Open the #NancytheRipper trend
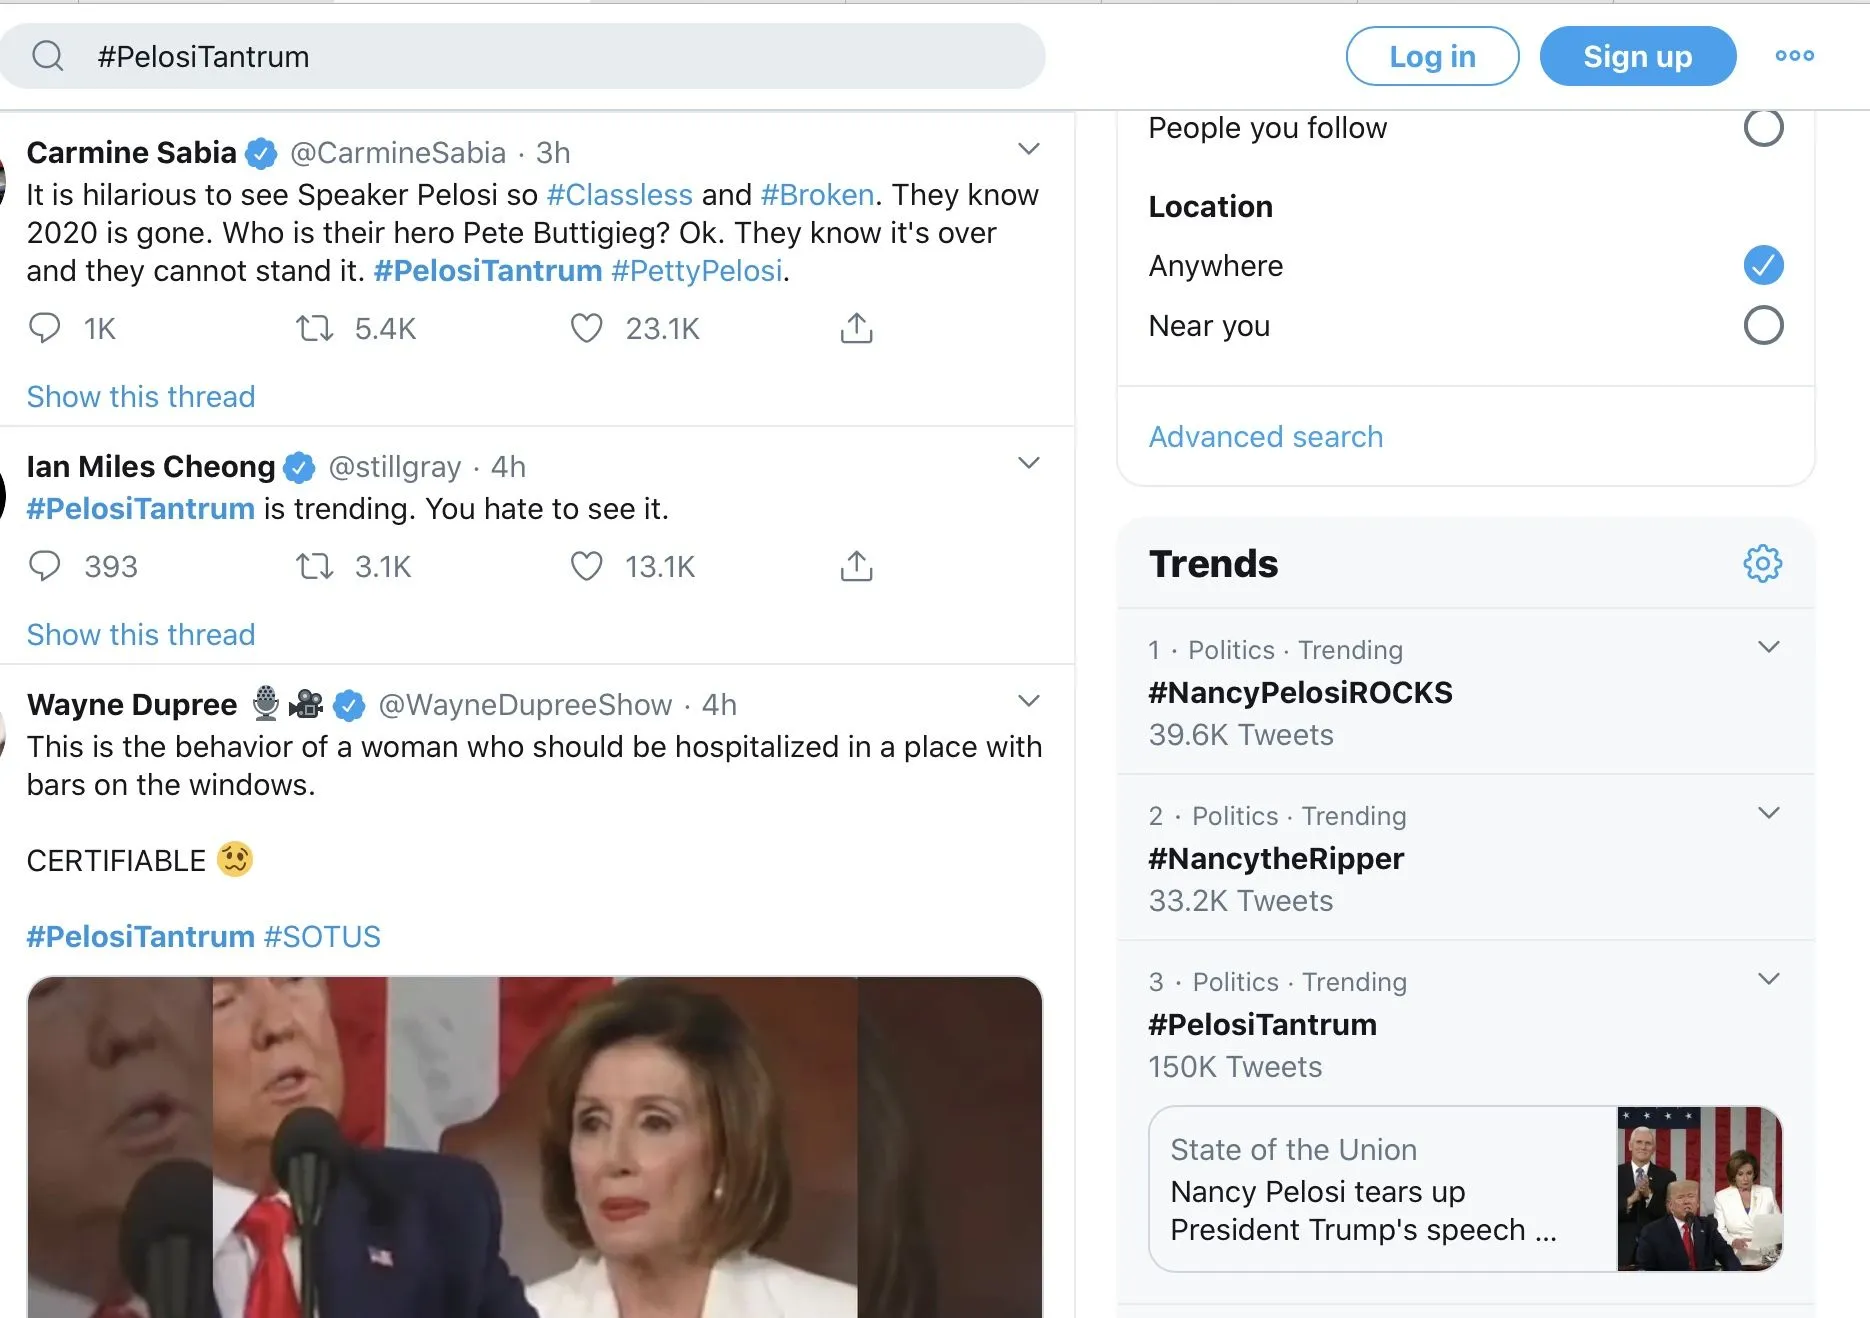 [x=1276, y=859]
